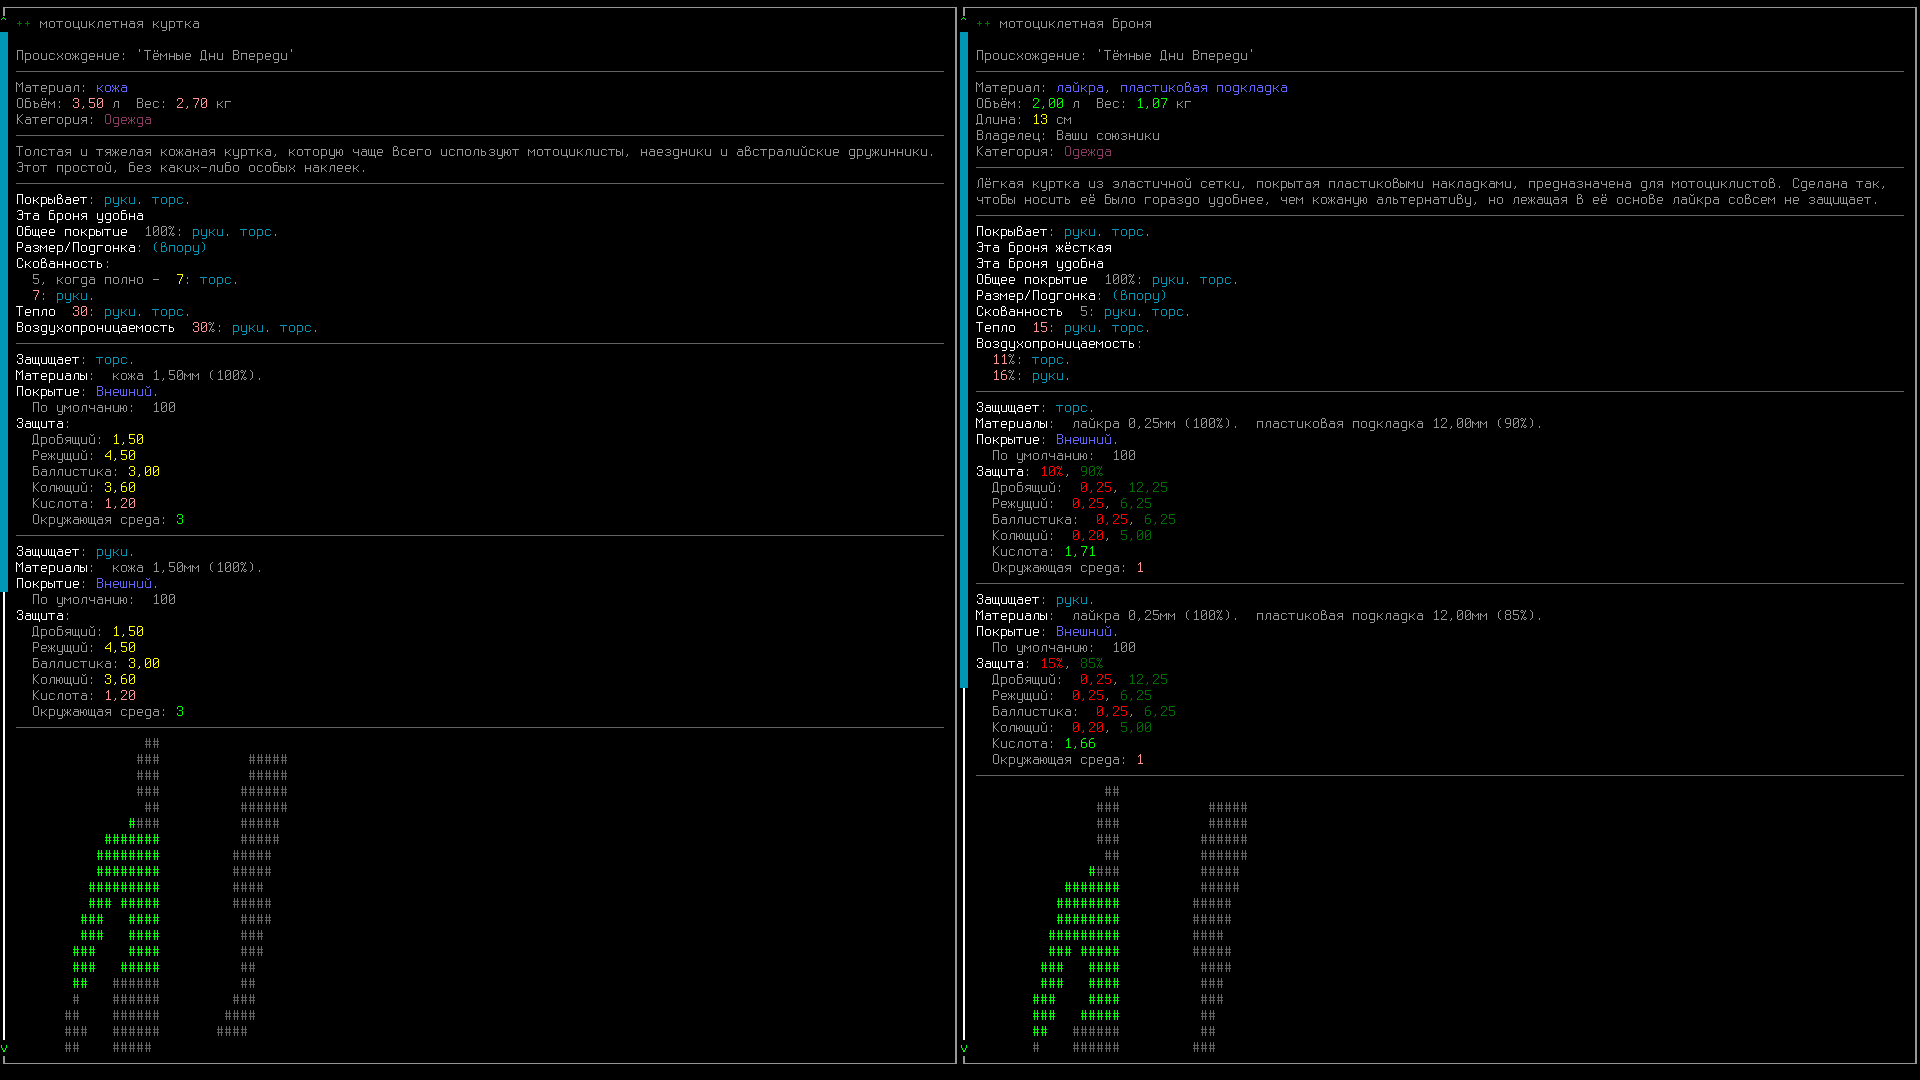Screen dimensions: 1920x1080
Task: Open the пластиковая подкладка material link
Action: pos(1203,88)
